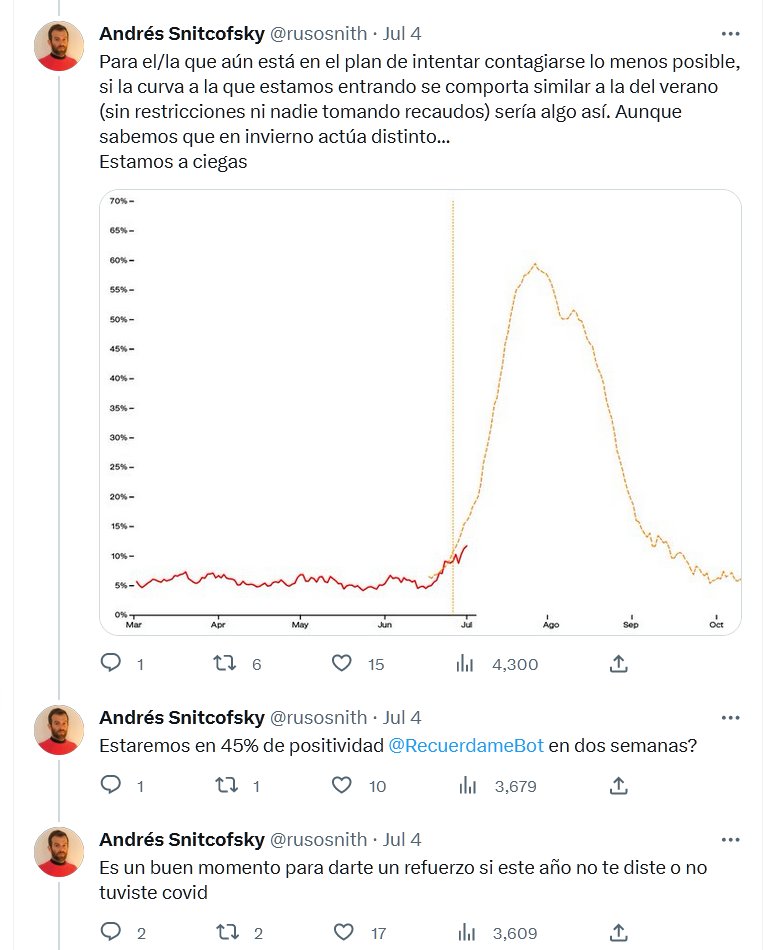Retweet the RecuerdameBot tweet

[x=228, y=786]
